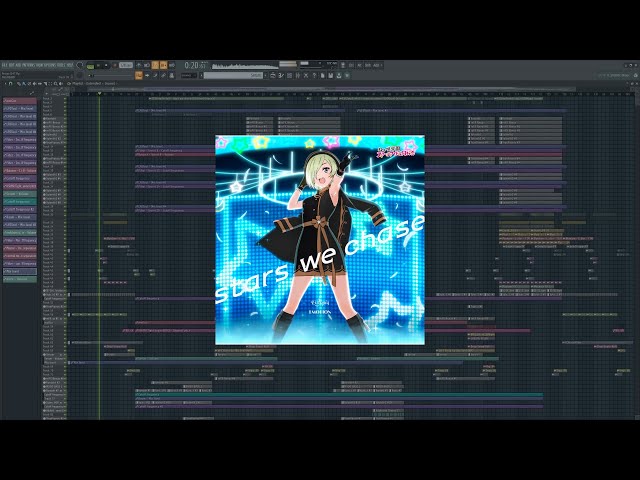
Task: Open the FILE menu
Action: point(4,65)
